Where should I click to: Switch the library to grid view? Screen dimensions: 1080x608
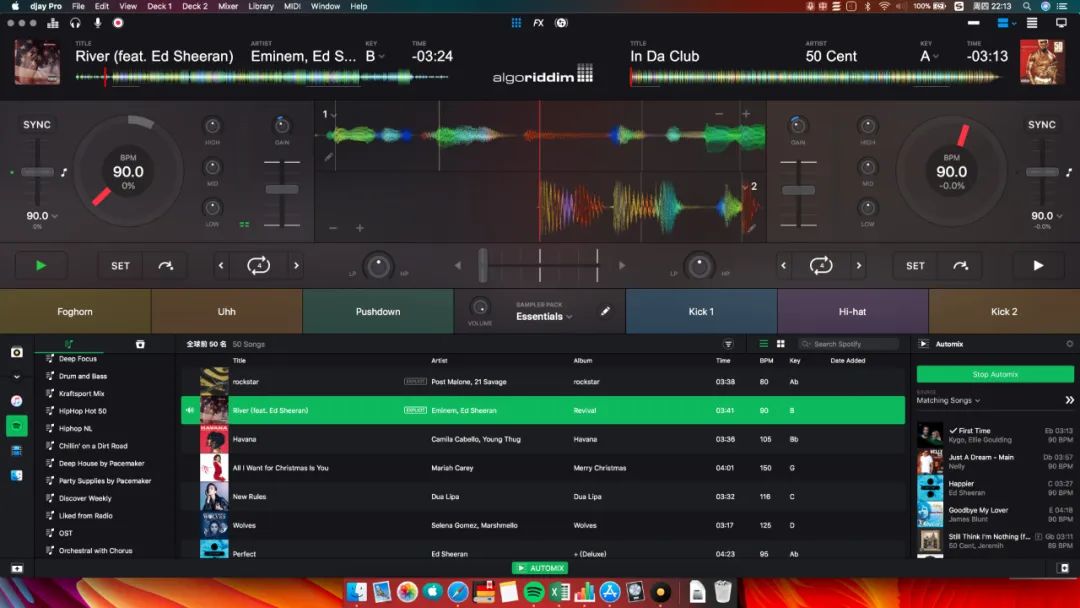pos(780,344)
